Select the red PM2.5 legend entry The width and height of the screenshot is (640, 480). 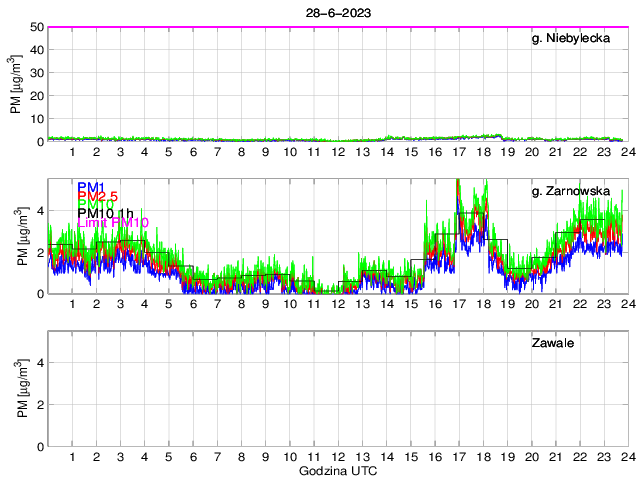97,197
